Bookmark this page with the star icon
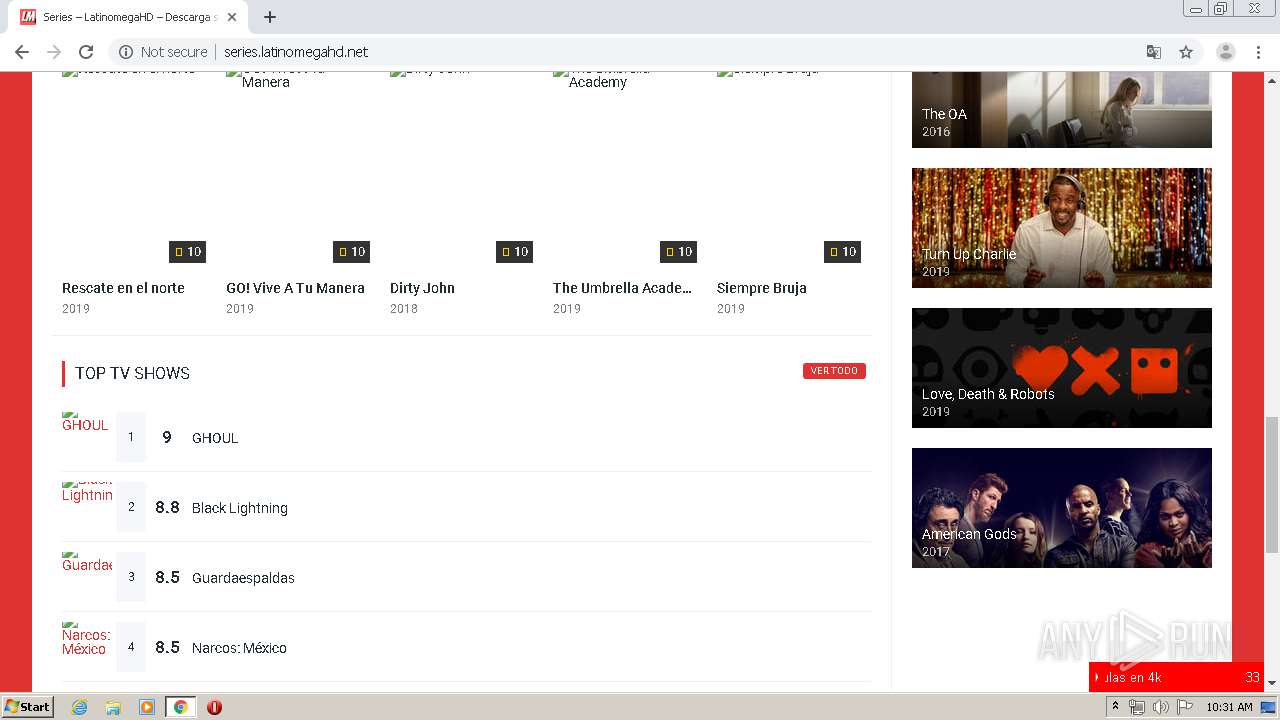1280x720 pixels. [1186, 52]
